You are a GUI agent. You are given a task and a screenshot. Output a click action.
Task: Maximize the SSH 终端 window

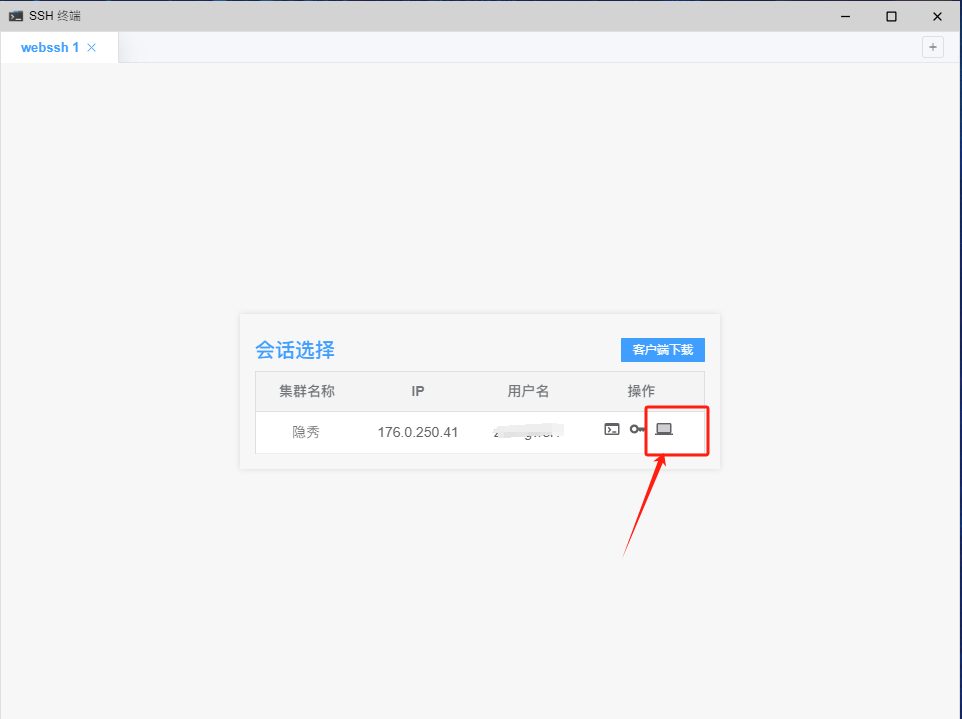tap(891, 17)
